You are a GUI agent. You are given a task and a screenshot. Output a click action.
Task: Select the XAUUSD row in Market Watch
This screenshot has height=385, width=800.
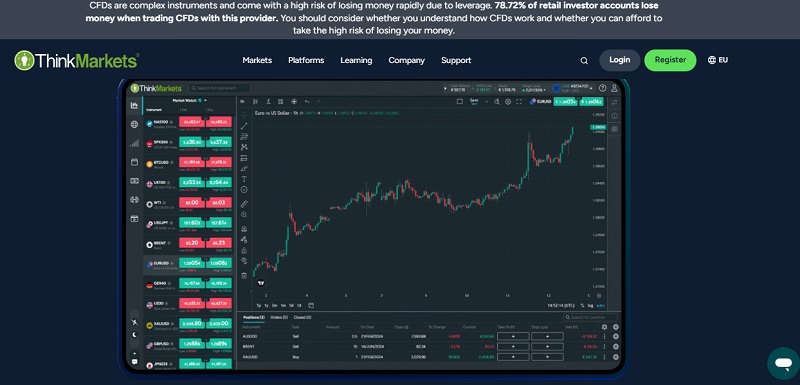(189, 325)
